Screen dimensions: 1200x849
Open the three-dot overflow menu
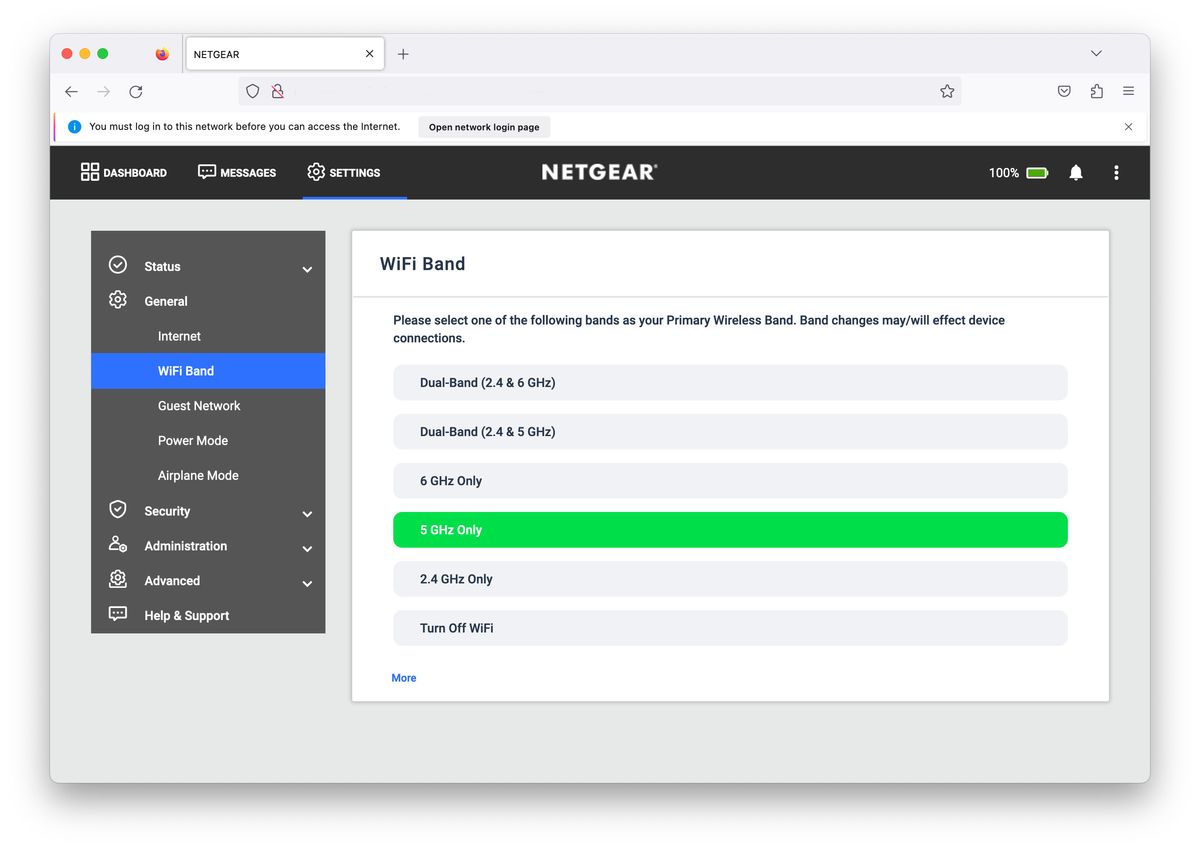click(x=1116, y=173)
